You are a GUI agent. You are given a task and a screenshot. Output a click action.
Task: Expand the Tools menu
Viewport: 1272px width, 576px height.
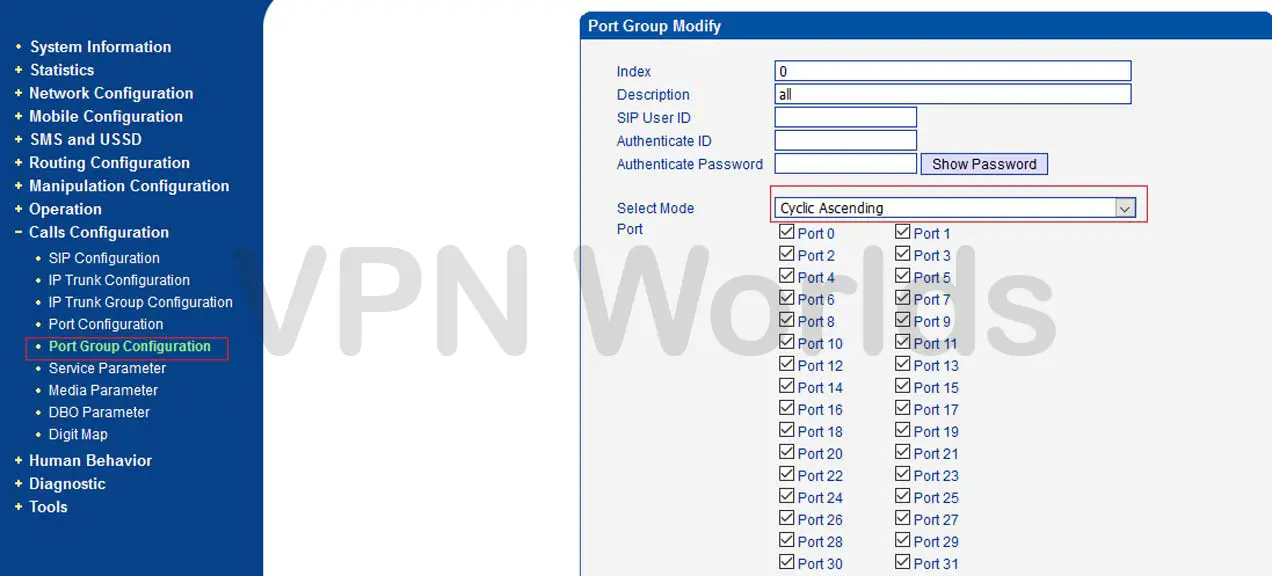[x=47, y=507]
